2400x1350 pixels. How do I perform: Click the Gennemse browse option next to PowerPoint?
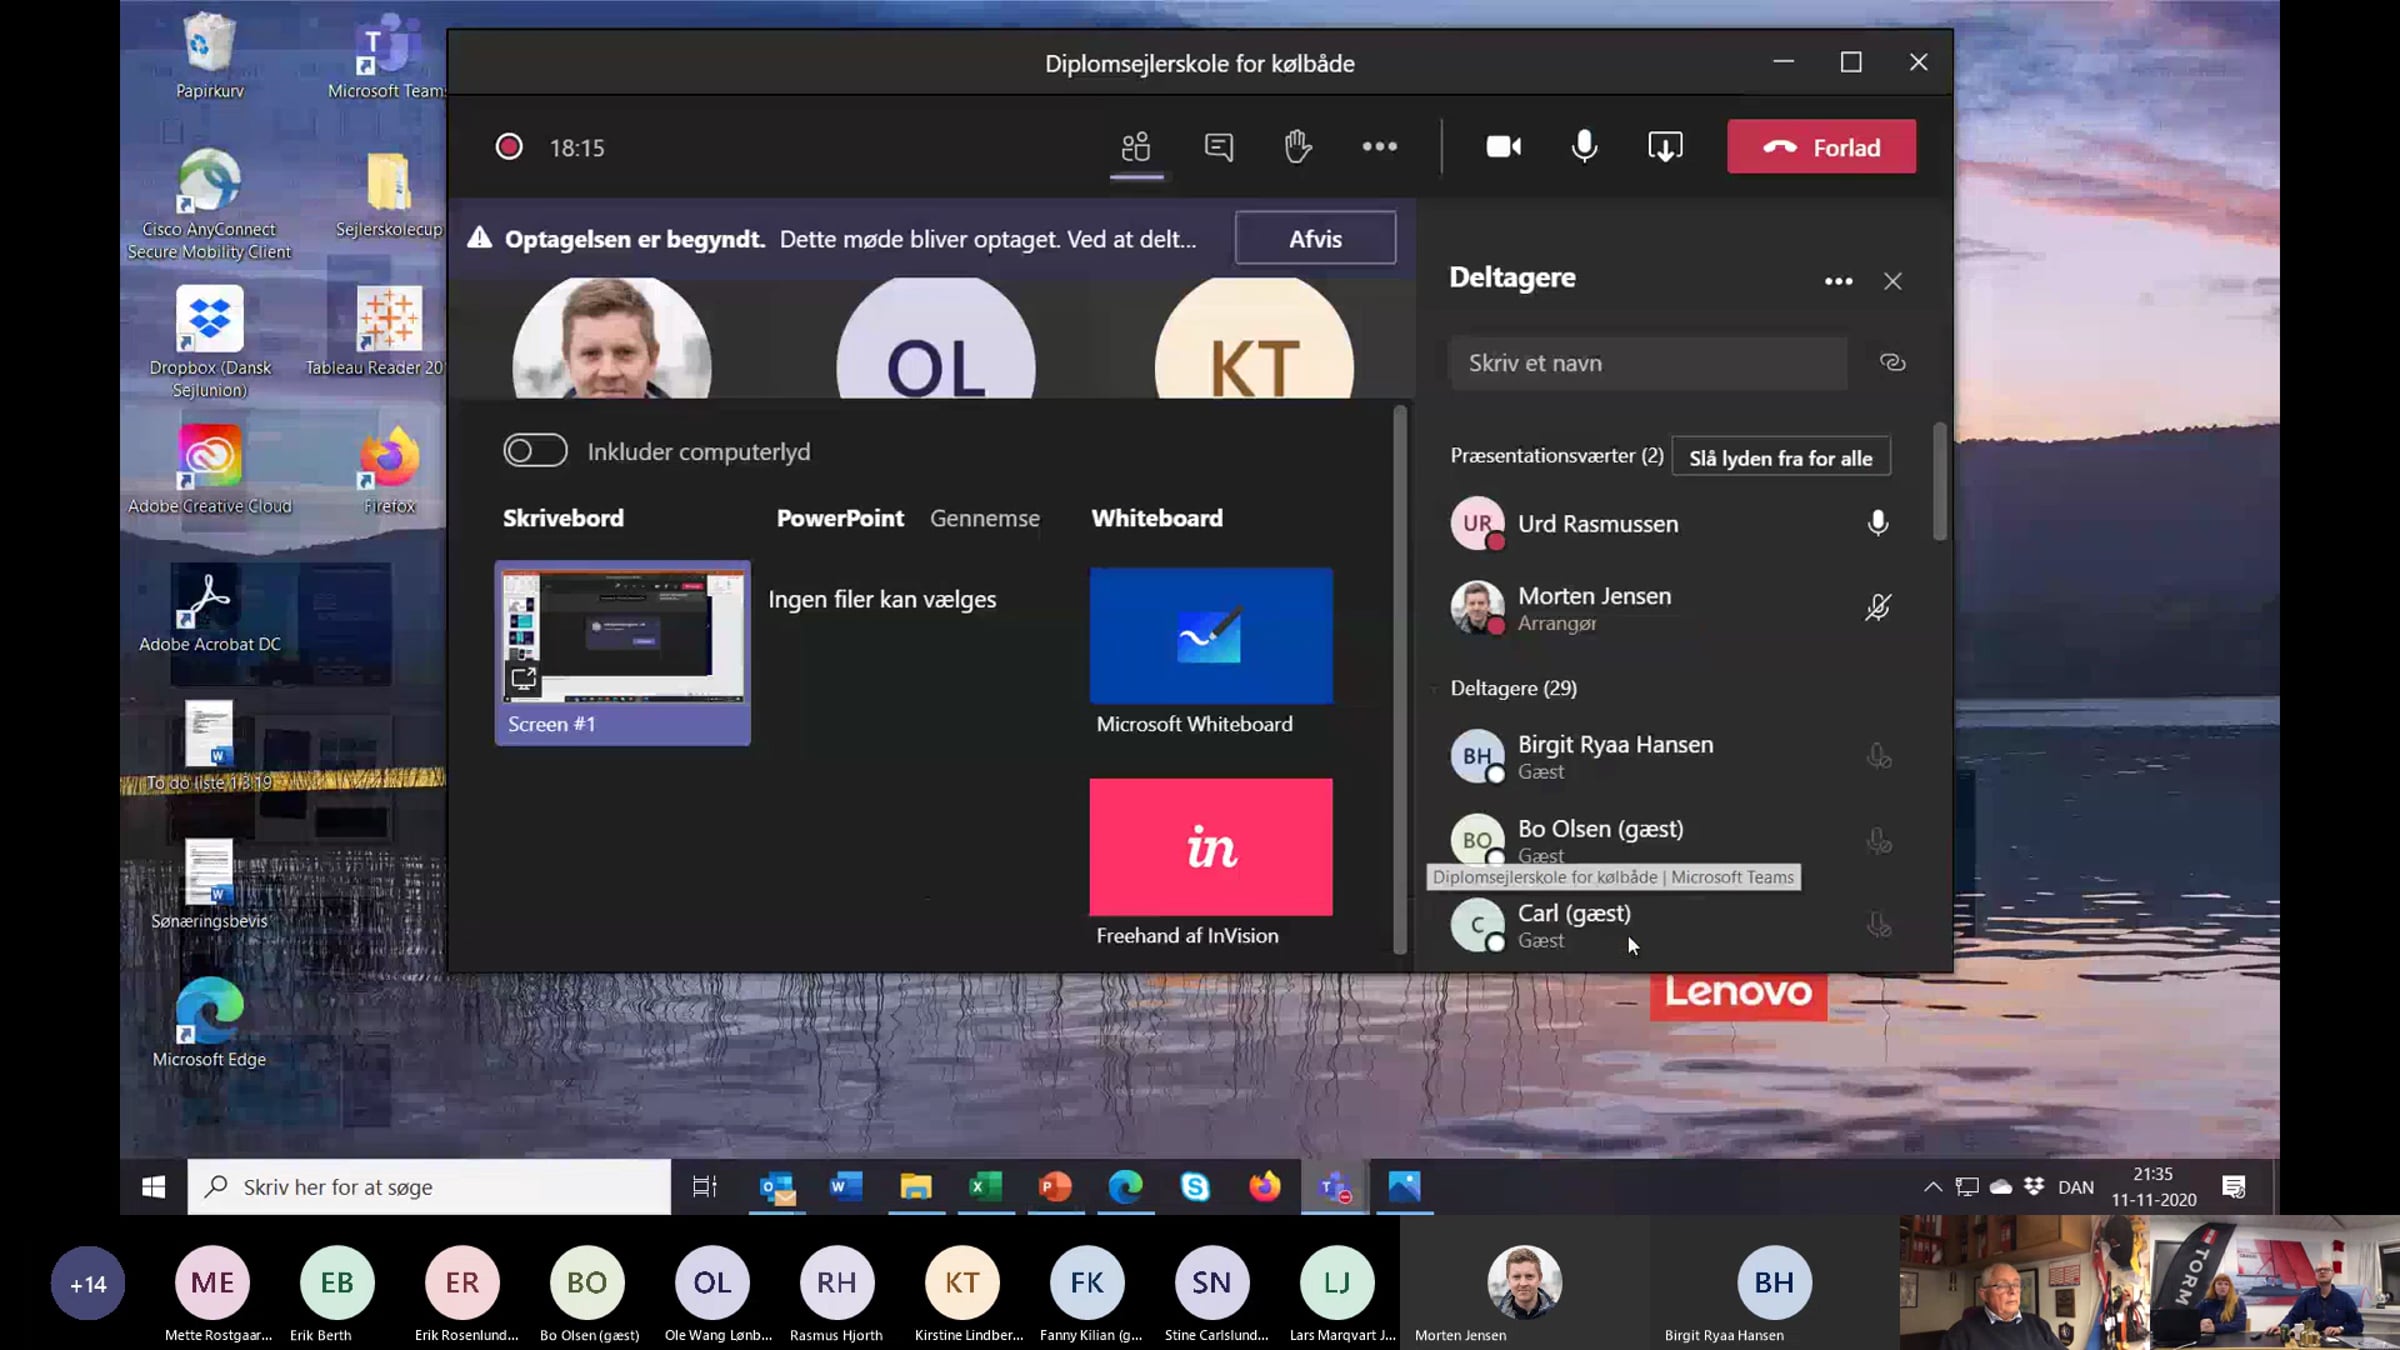tap(985, 518)
